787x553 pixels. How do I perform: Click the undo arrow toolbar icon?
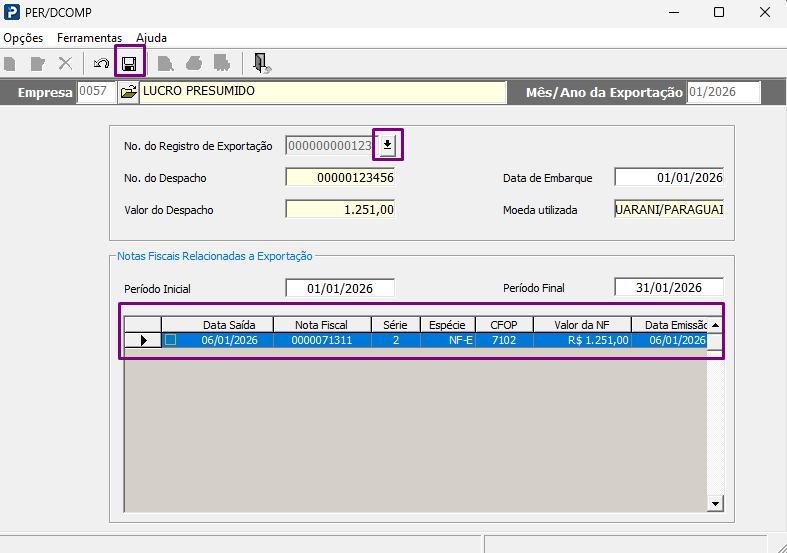tap(101, 64)
